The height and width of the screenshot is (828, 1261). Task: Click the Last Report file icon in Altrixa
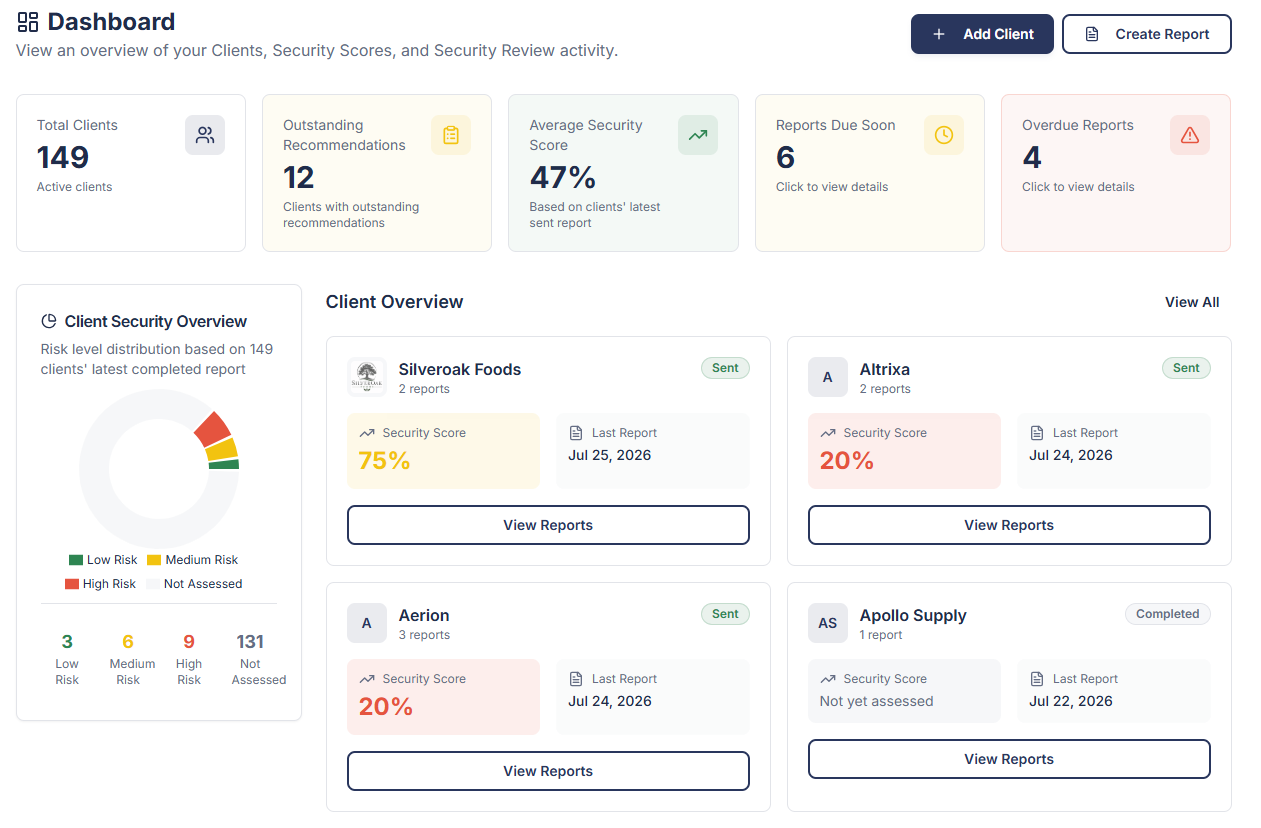click(x=1037, y=433)
